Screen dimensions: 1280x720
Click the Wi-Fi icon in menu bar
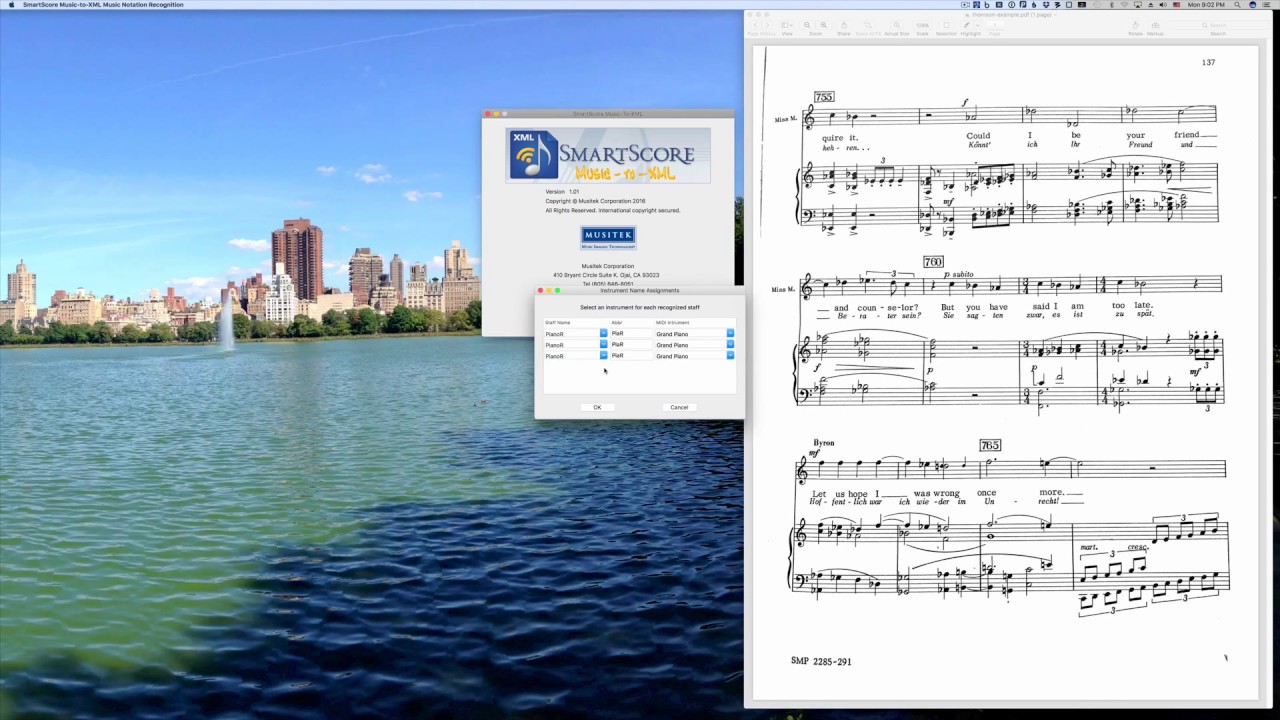click(1125, 4)
